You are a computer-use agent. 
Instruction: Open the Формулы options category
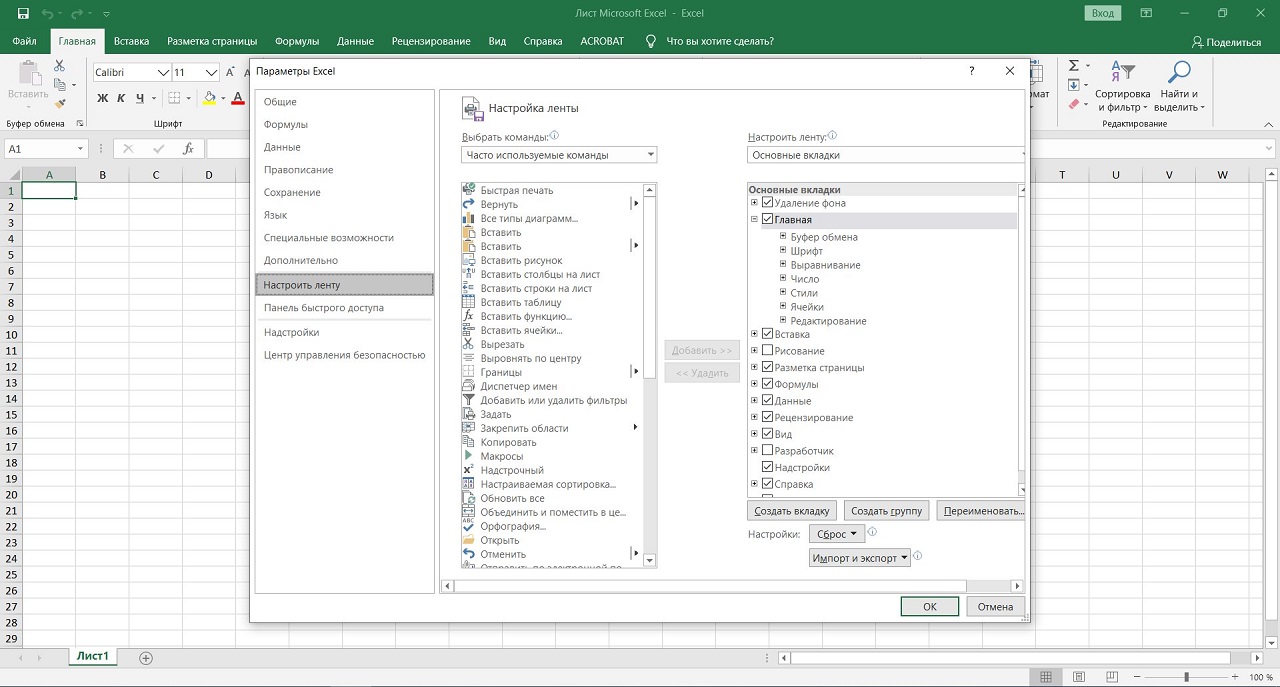[x=286, y=125]
